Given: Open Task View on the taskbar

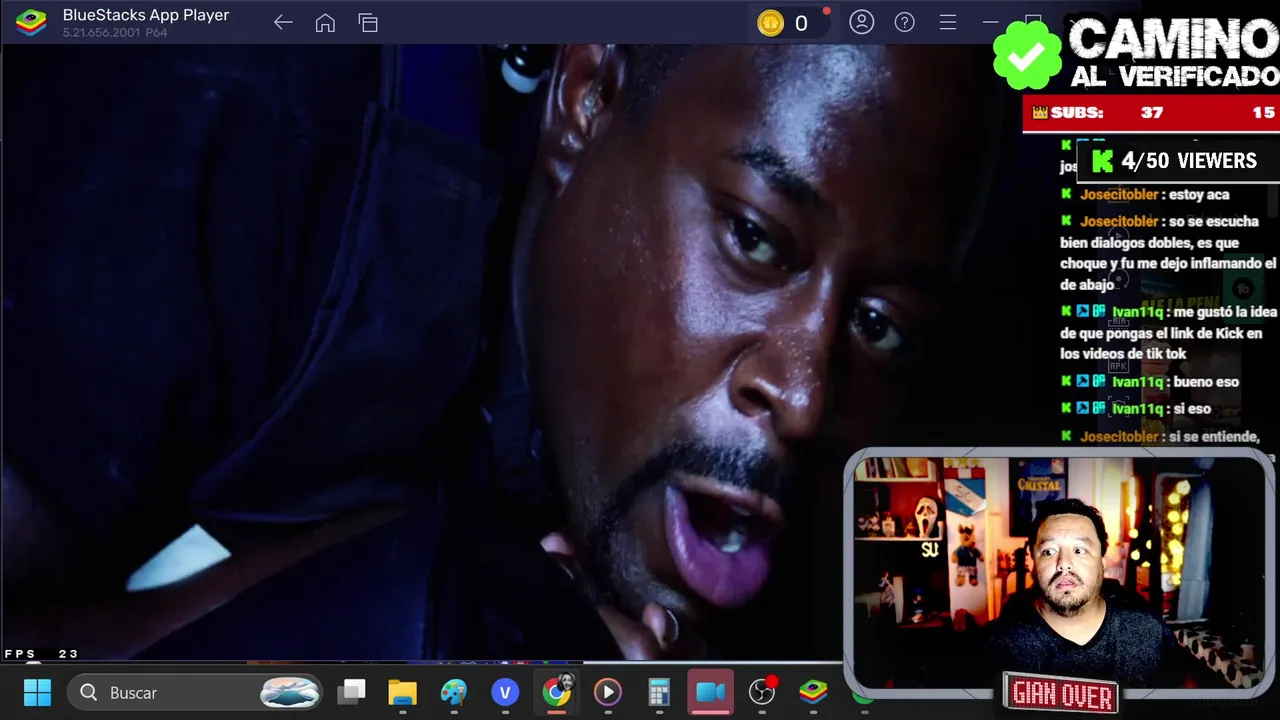Looking at the screenshot, I should (352, 692).
